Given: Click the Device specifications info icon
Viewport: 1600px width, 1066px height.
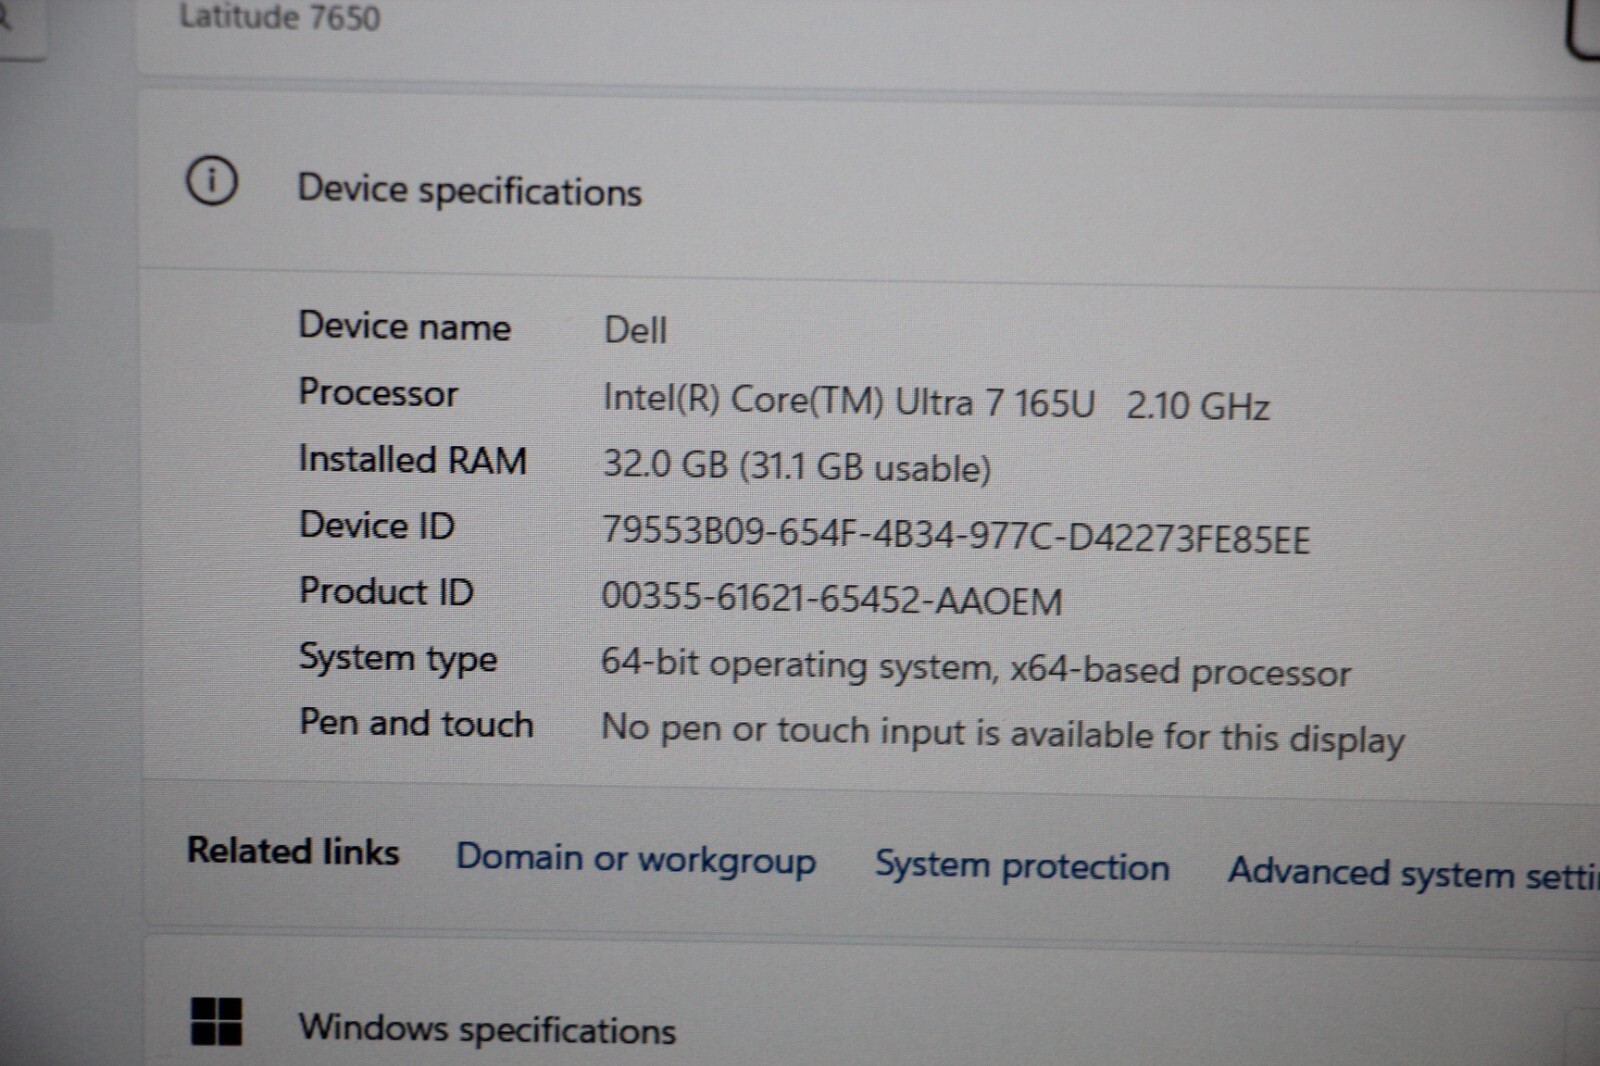Looking at the screenshot, I should 212,181.
